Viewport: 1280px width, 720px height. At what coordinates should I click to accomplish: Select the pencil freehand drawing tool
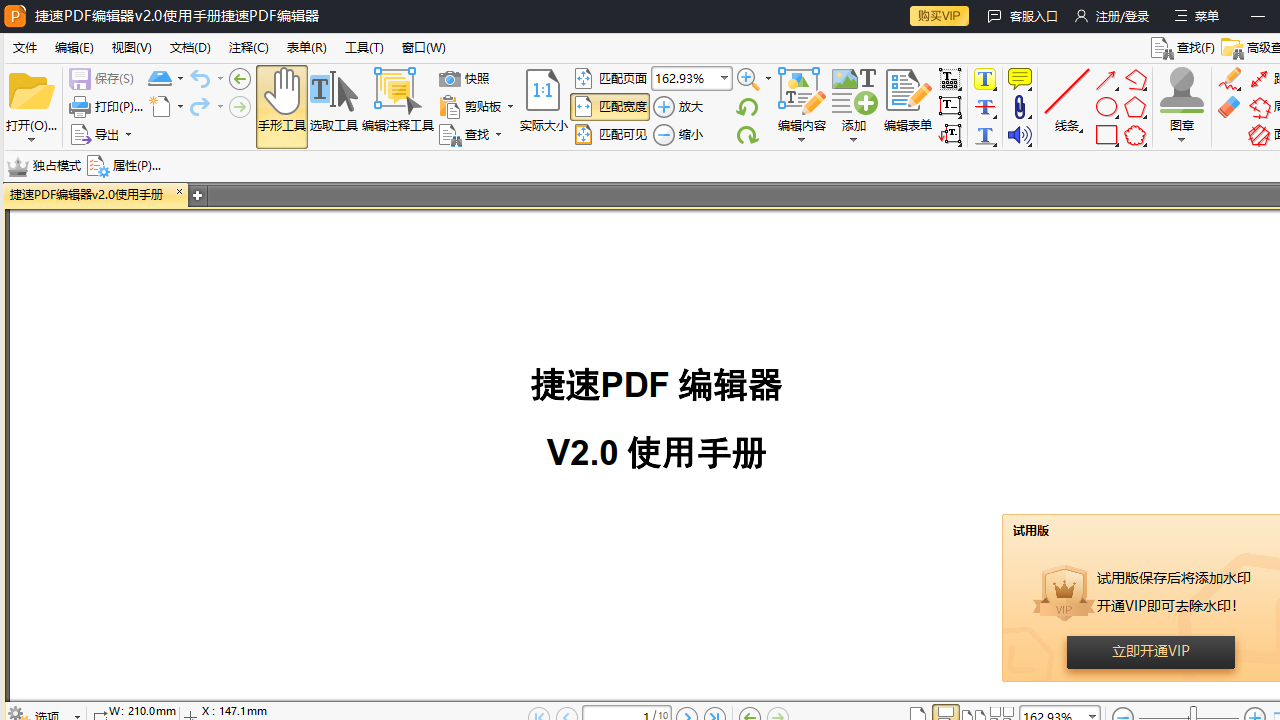pyautogui.click(x=1229, y=78)
